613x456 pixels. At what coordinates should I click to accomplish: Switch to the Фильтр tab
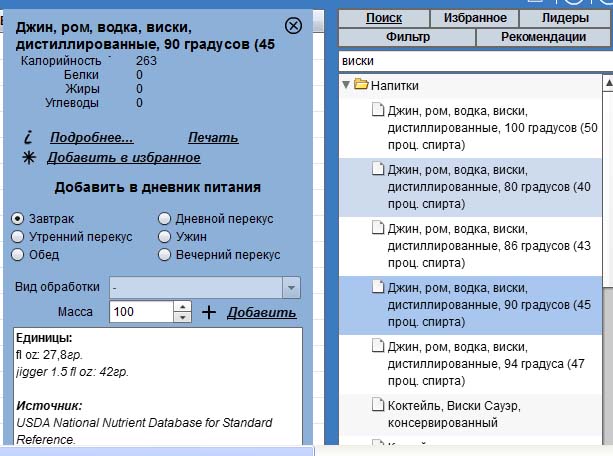(x=407, y=37)
